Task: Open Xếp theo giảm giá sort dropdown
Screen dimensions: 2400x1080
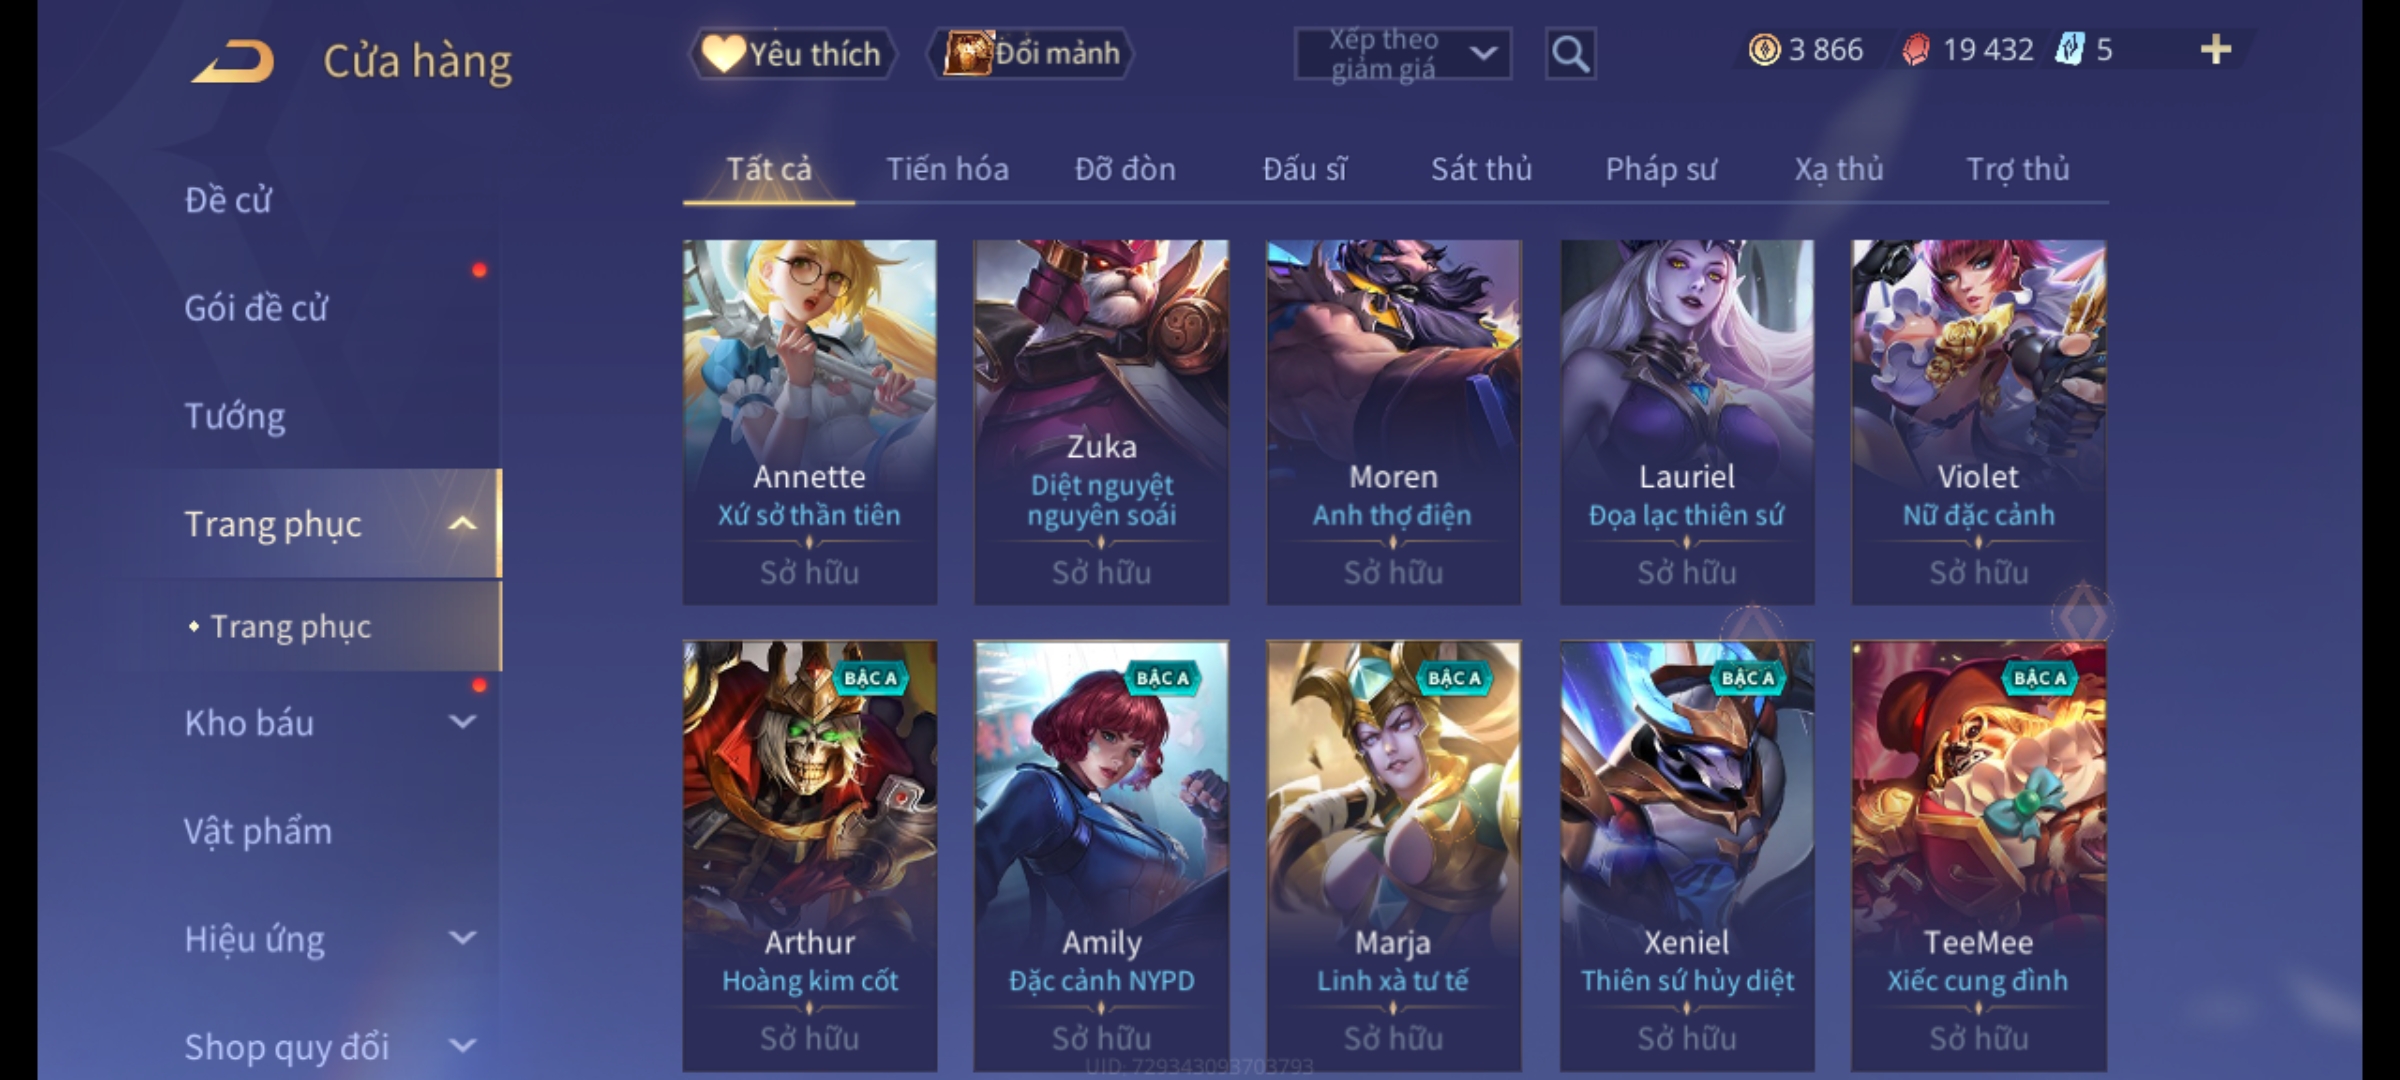Action: click(x=1403, y=54)
